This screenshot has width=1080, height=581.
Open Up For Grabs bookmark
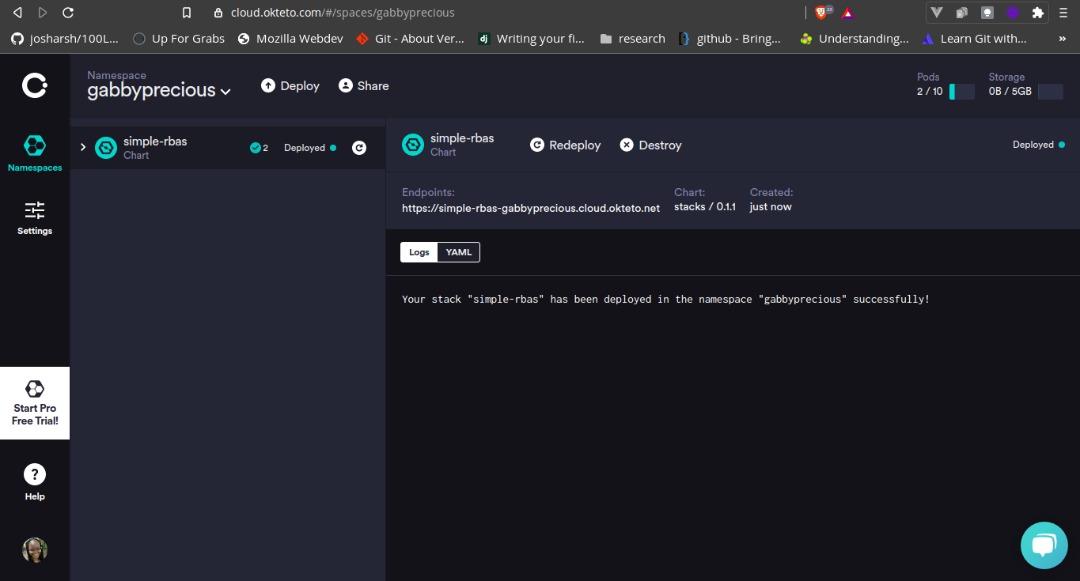click(x=179, y=39)
